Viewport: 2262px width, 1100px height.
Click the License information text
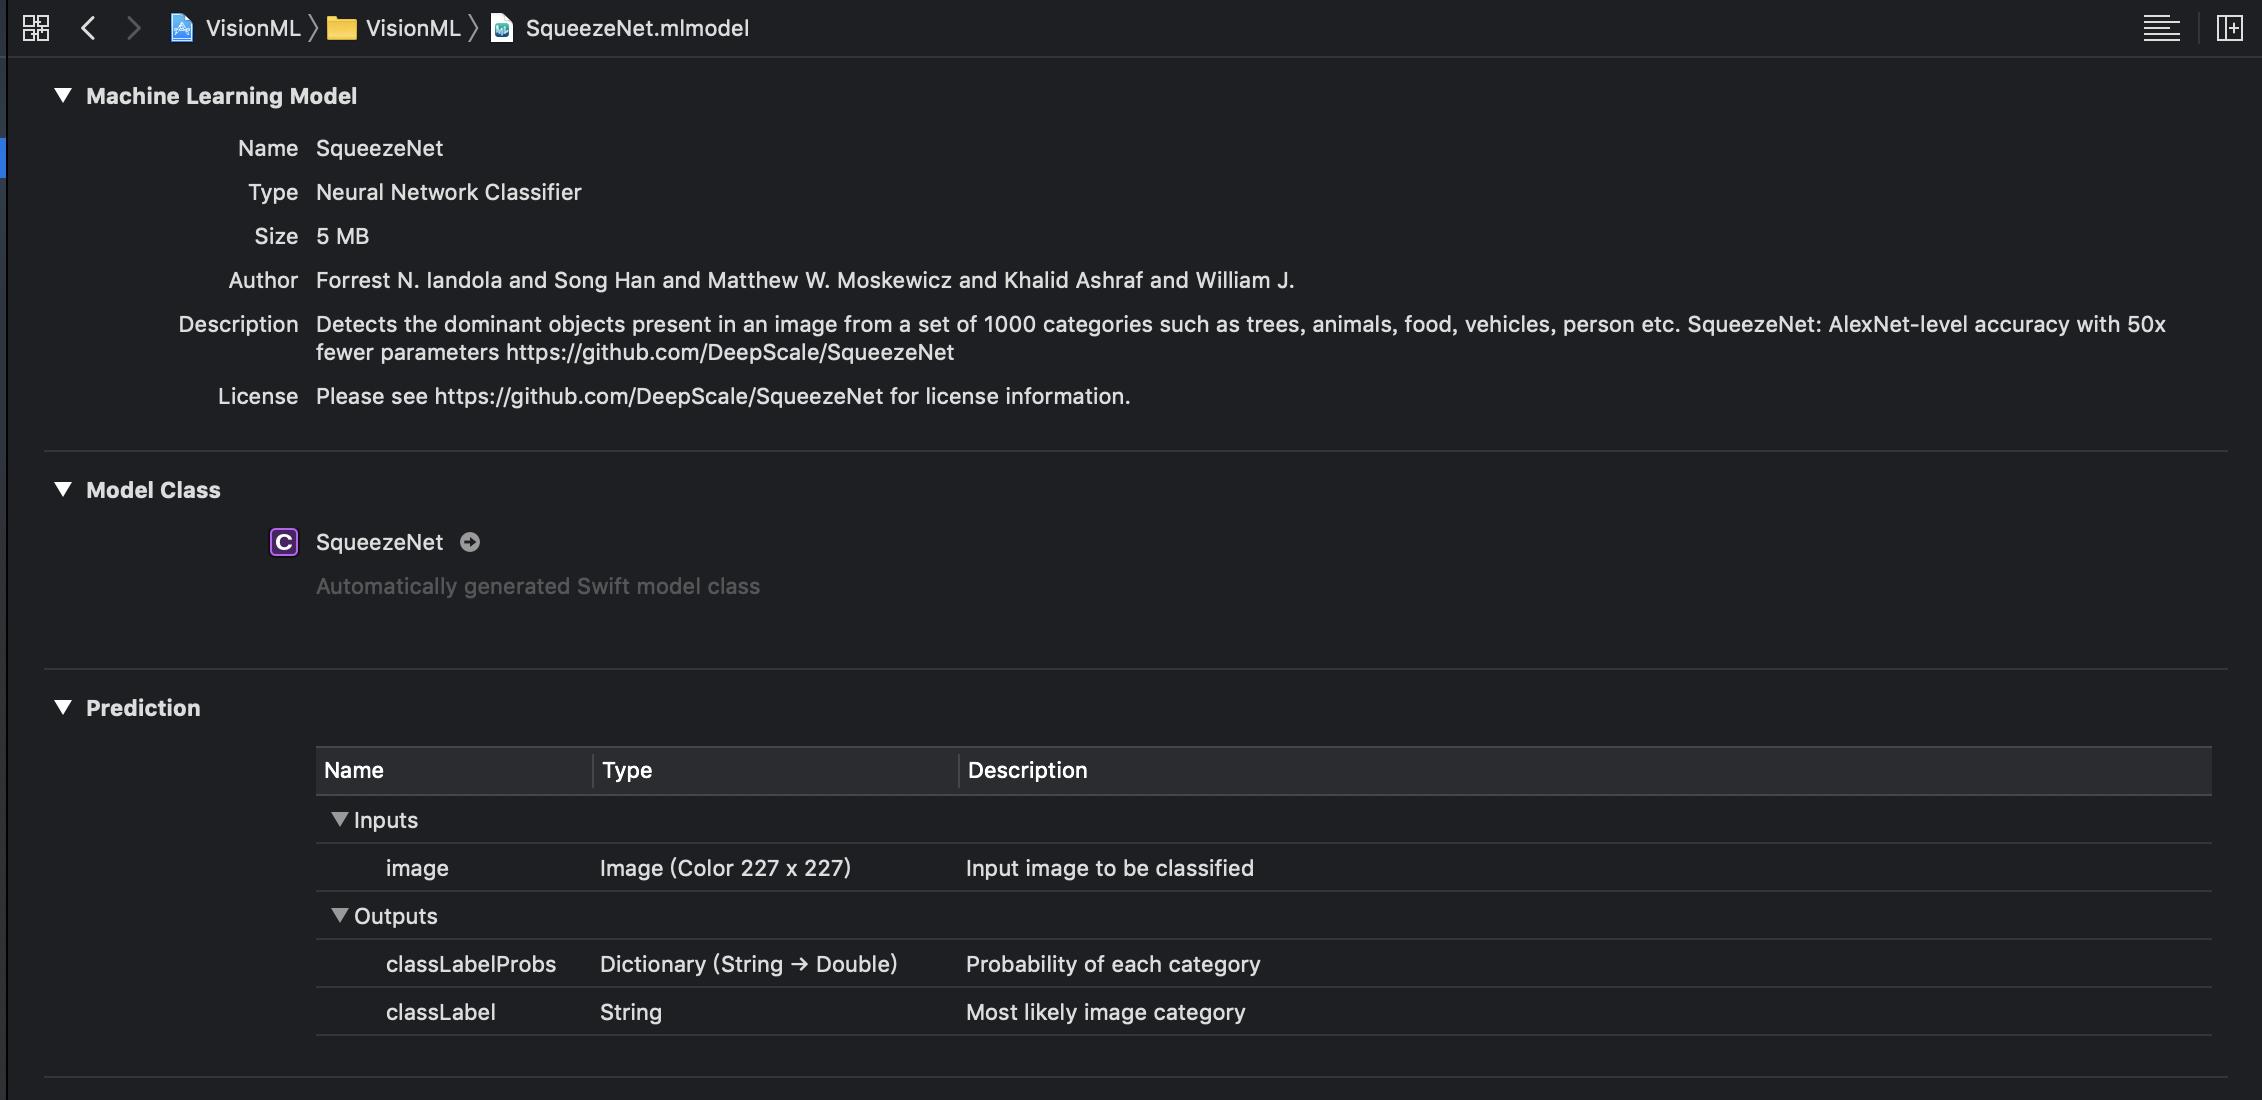723,396
